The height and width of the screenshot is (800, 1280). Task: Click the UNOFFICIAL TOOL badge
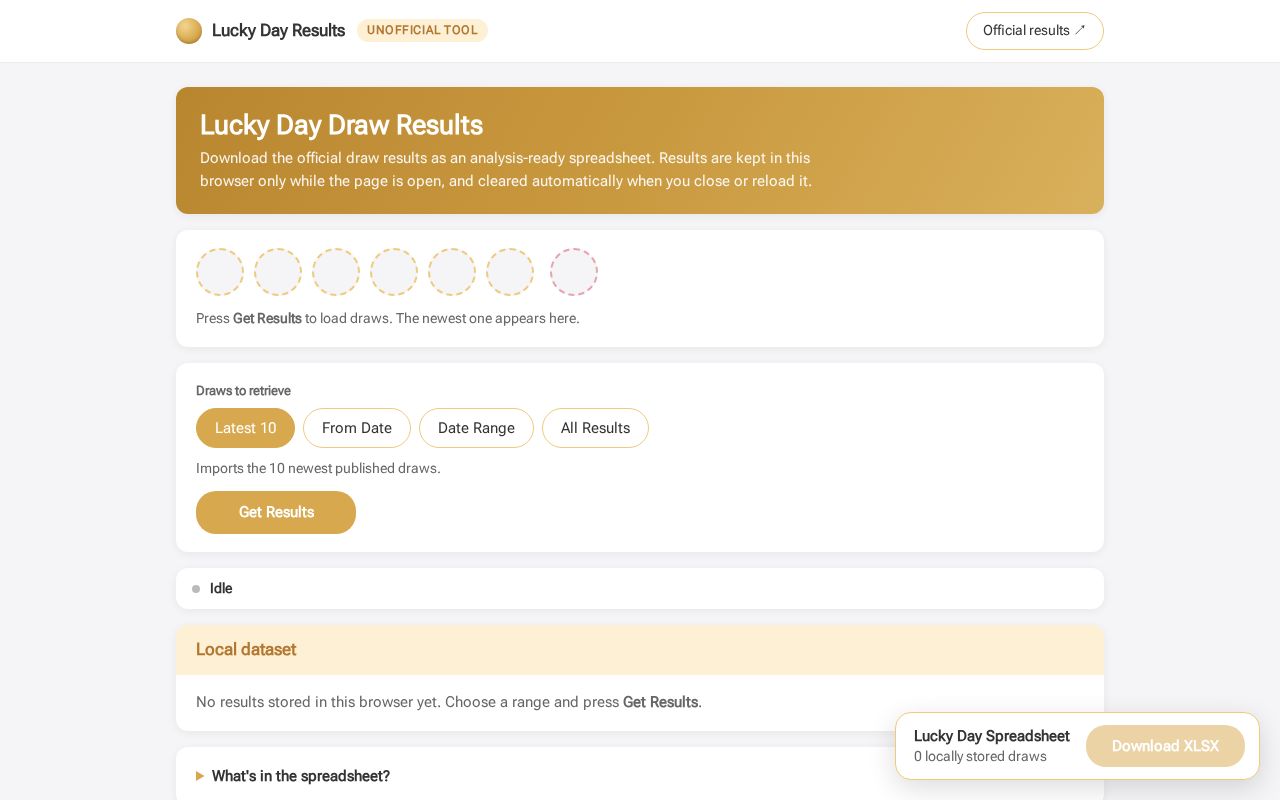point(422,30)
